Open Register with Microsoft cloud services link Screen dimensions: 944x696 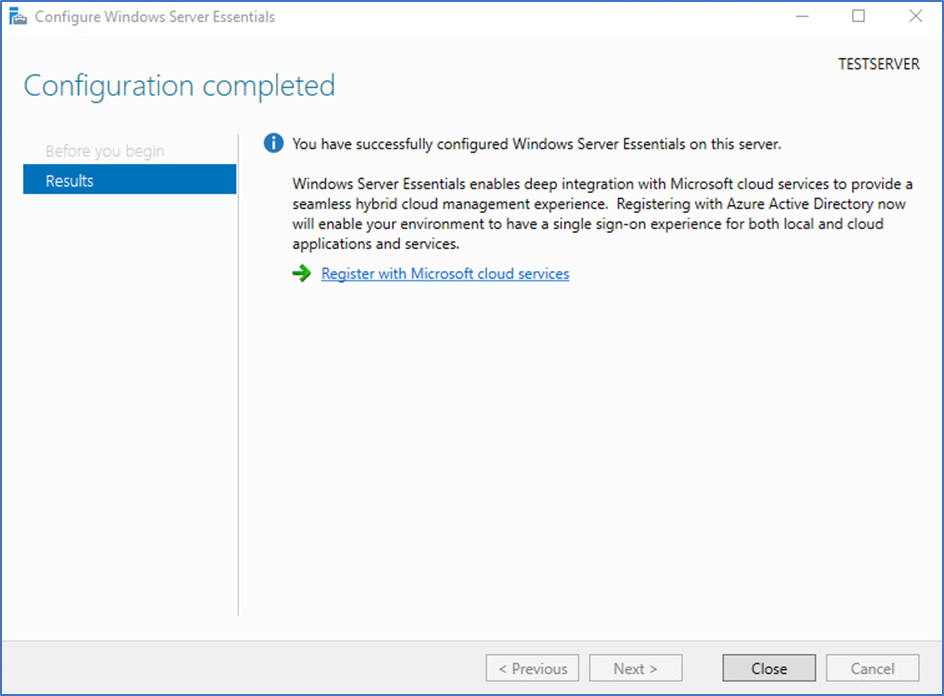(445, 273)
